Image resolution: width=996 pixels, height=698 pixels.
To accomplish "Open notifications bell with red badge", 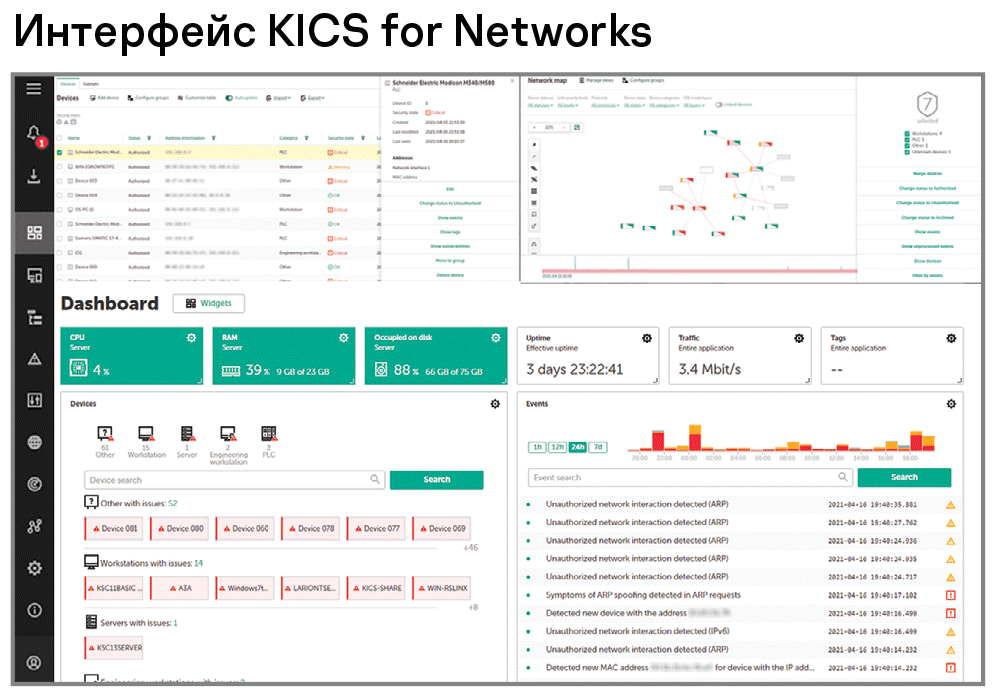I will point(34,134).
